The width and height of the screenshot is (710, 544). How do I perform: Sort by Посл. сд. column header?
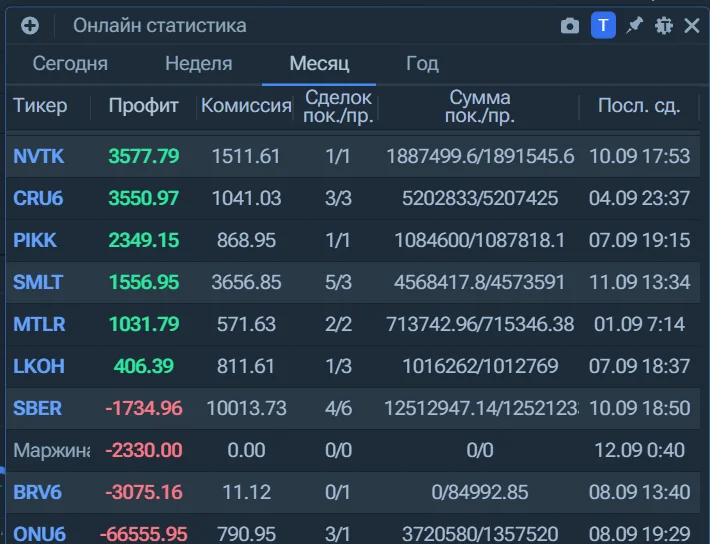click(x=639, y=106)
